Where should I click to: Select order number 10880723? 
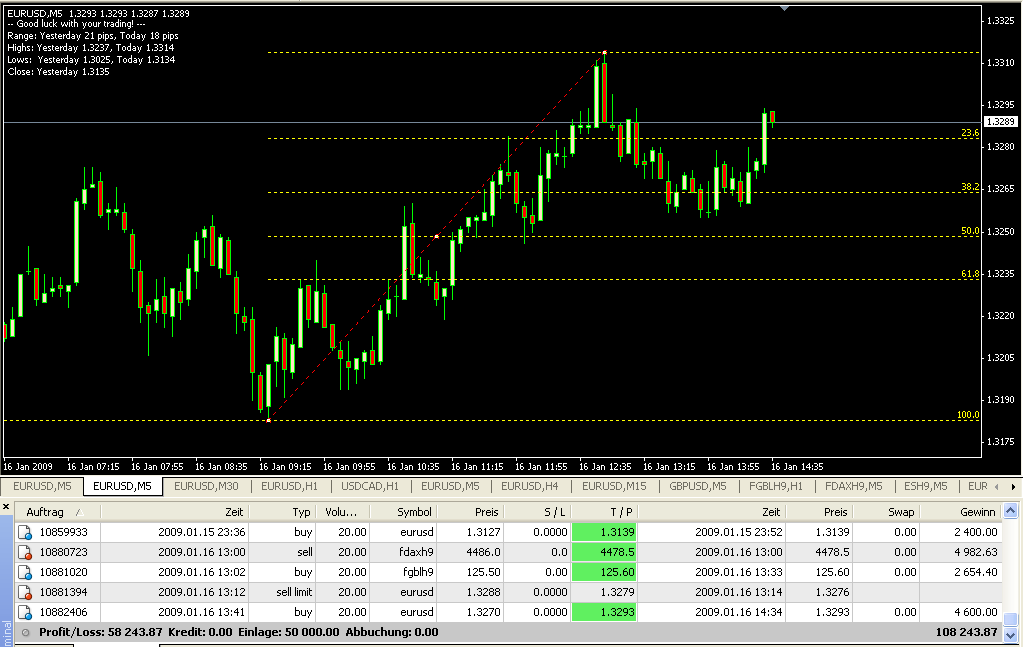pyautogui.click(x=63, y=552)
